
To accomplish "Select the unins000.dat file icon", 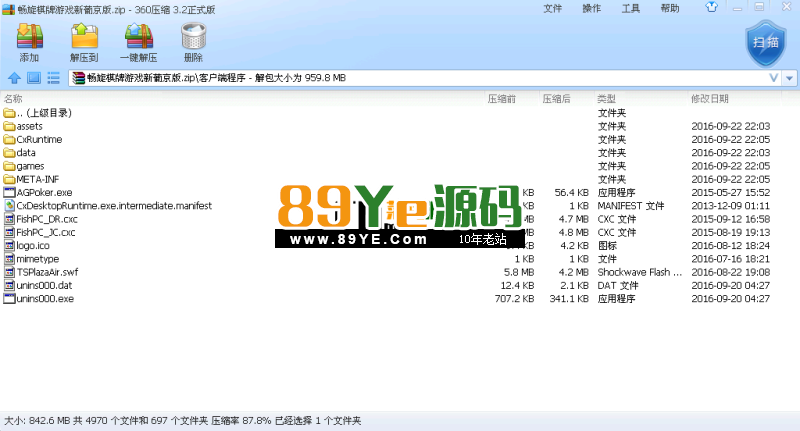I will [9, 285].
